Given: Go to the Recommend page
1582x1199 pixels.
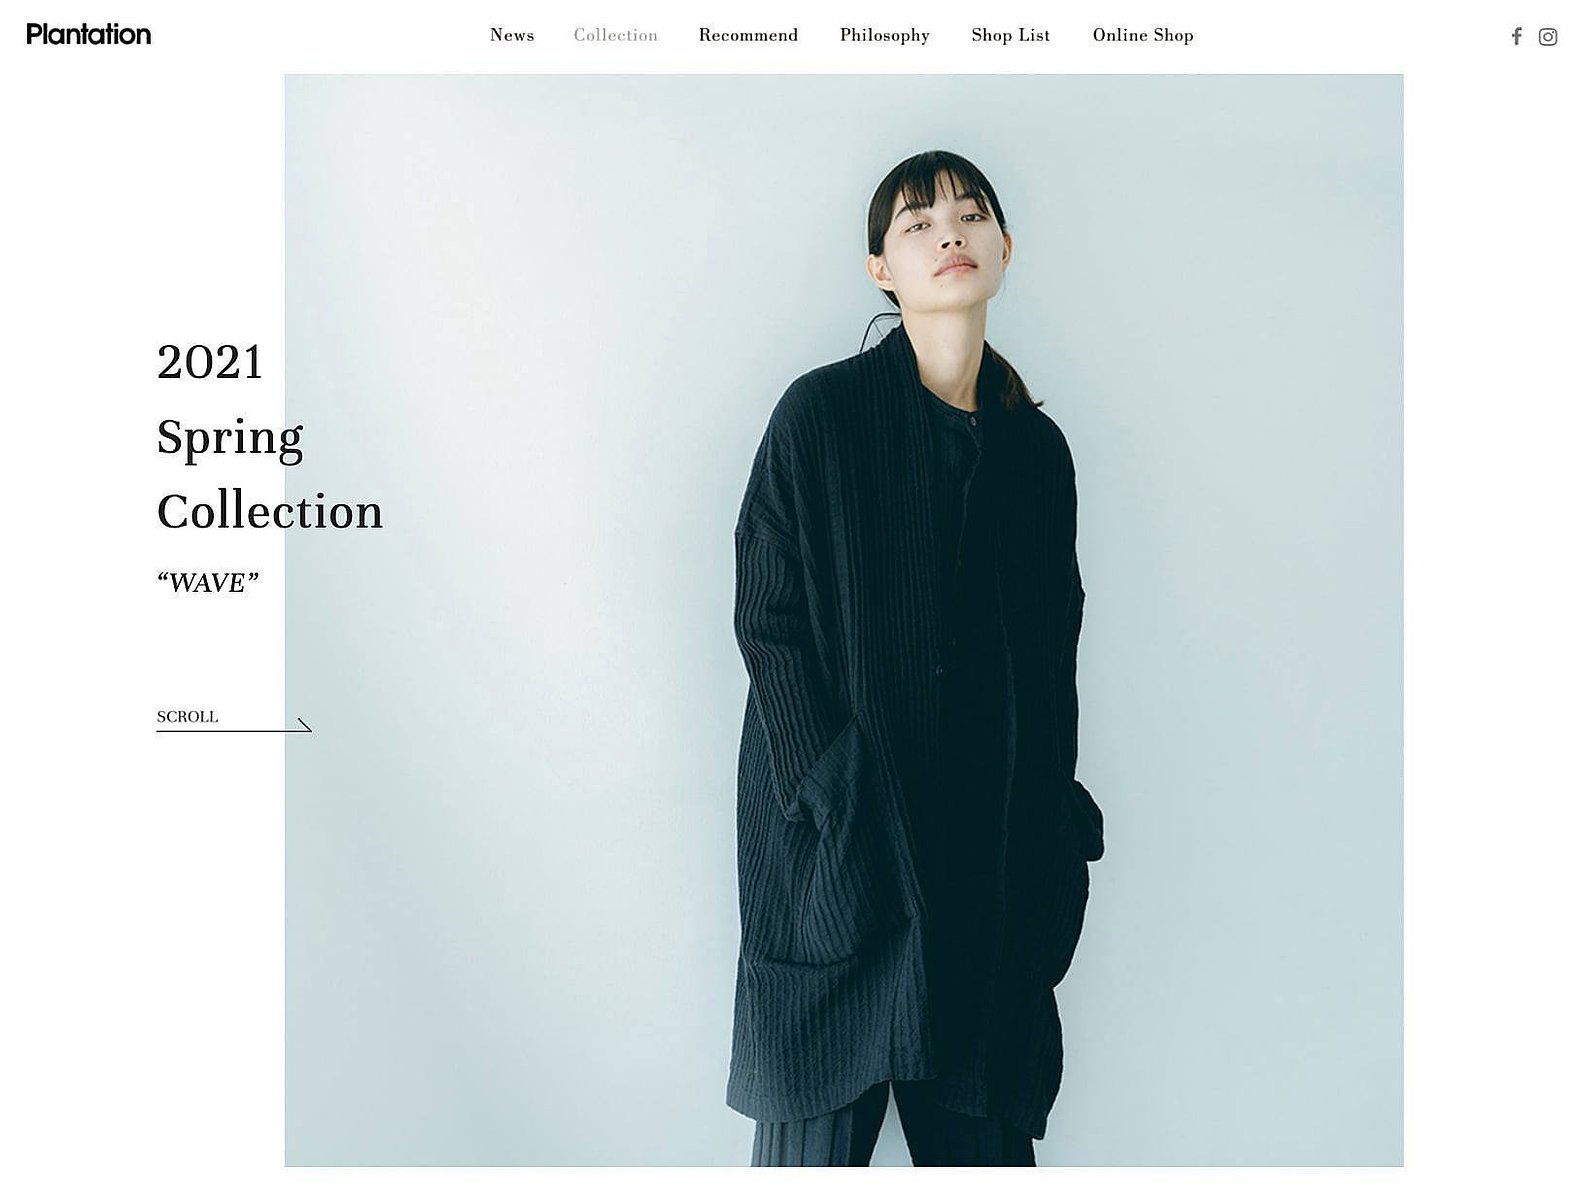Looking at the screenshot, I should point(748,35).
